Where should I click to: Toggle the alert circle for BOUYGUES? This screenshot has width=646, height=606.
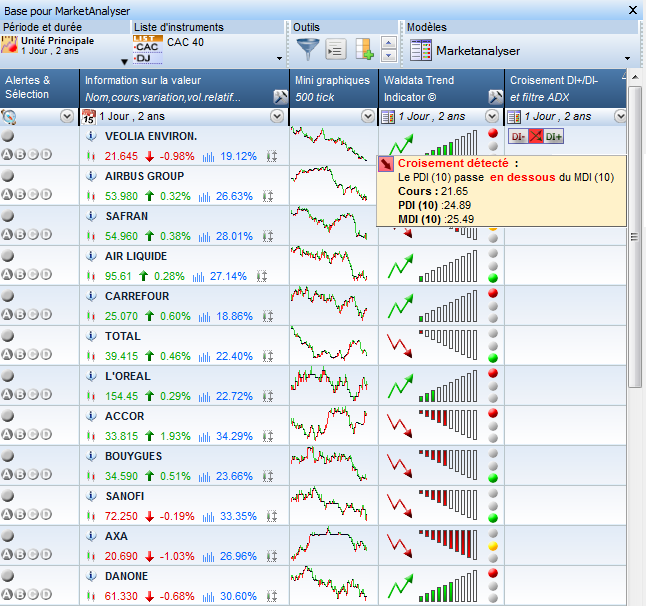[x=7, y=456]
